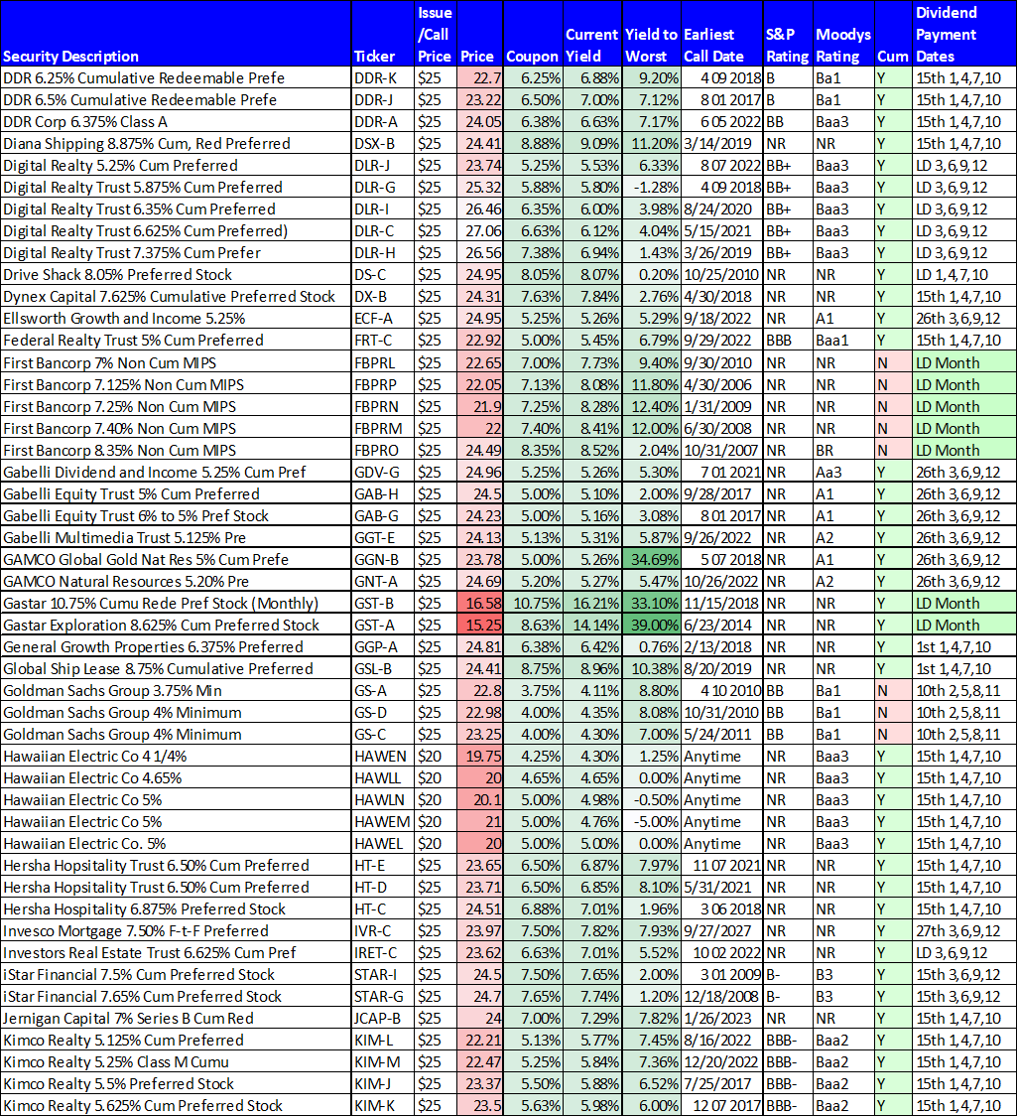
Task: Select call date cell 10/25/2010
Action: click(722, 274)
